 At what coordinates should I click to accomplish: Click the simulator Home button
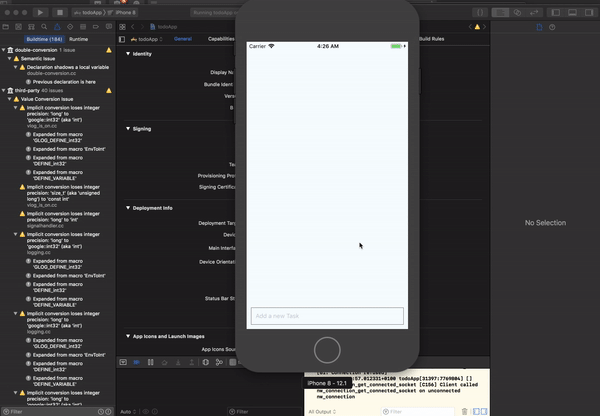point(327,349)
